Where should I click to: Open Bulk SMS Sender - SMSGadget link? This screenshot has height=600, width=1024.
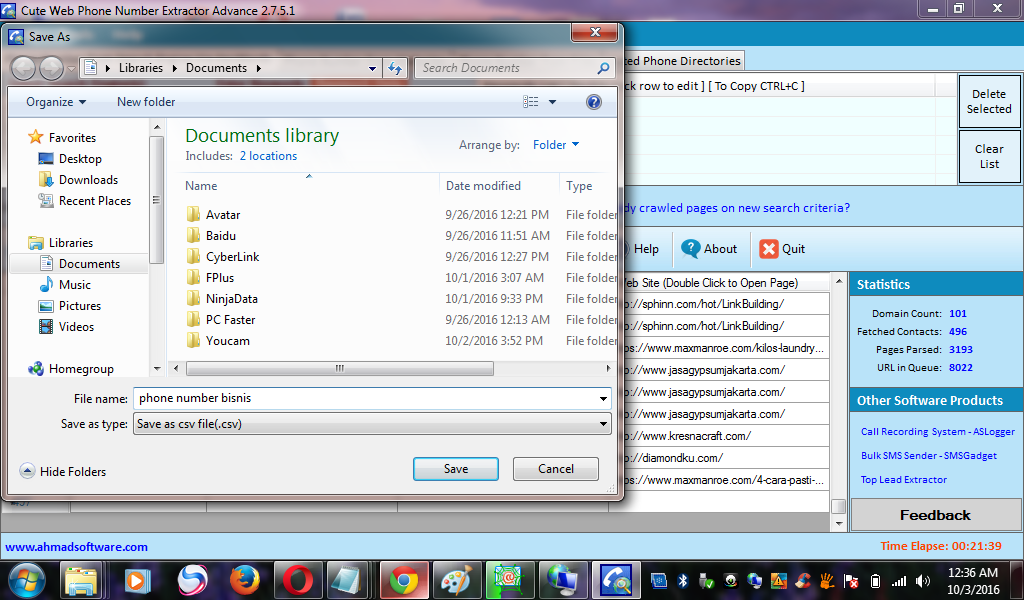929,456
